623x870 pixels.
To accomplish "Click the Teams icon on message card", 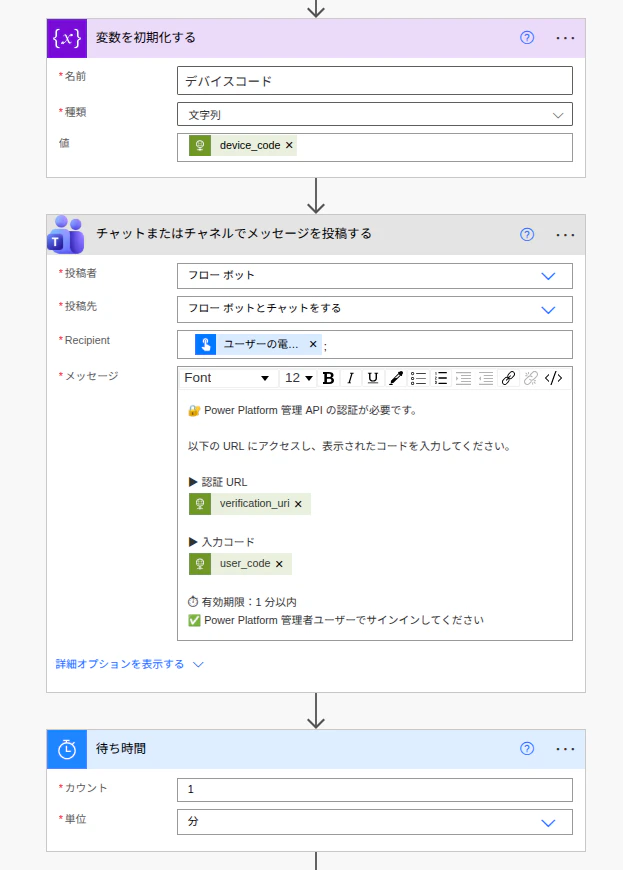I will (x=65, y=235).
